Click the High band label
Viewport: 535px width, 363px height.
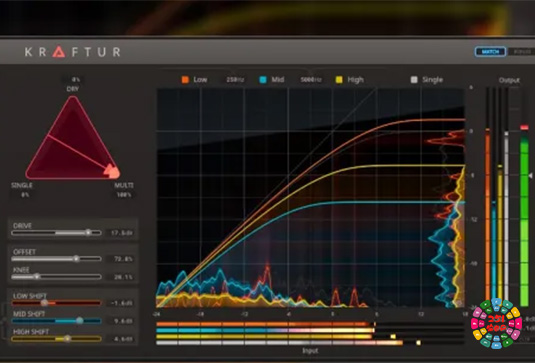(x=356, y=80)
